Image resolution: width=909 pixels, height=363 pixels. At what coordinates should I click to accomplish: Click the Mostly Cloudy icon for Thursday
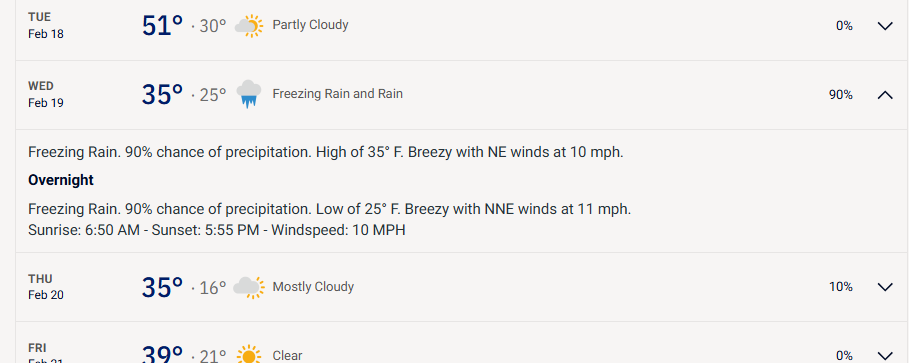point(249,287)
